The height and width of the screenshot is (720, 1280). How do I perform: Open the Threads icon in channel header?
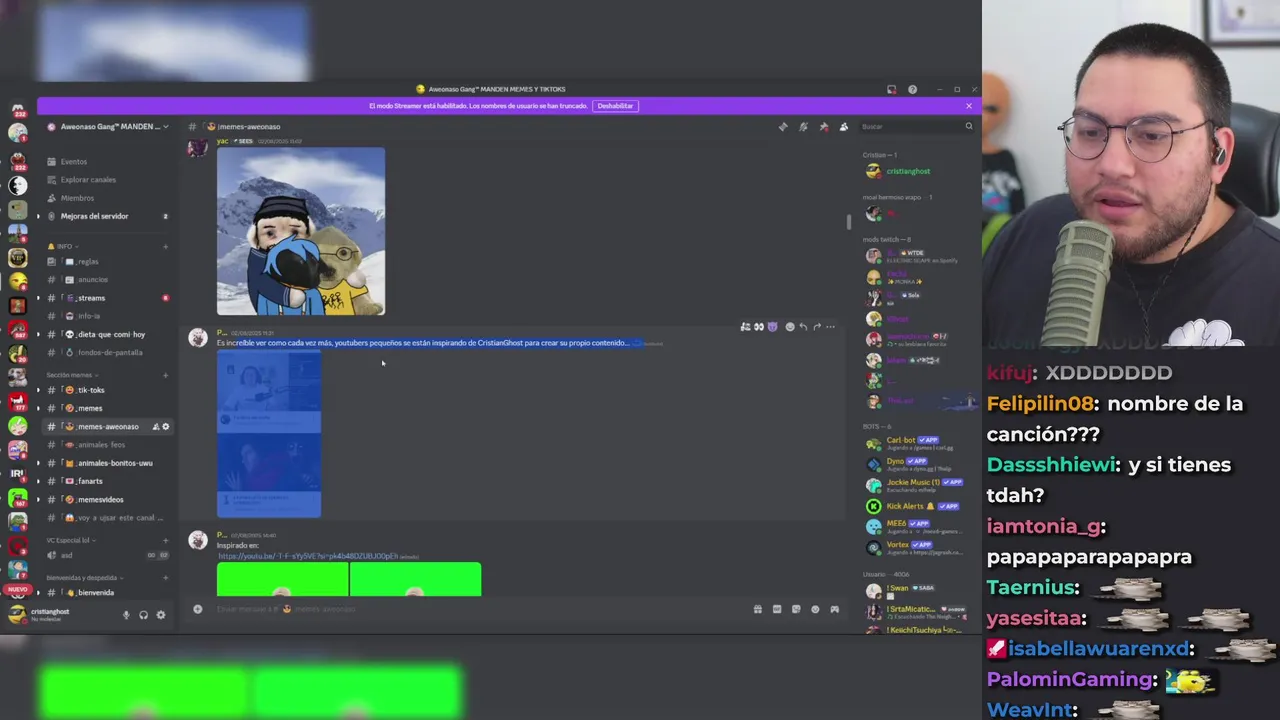[783, 127]
